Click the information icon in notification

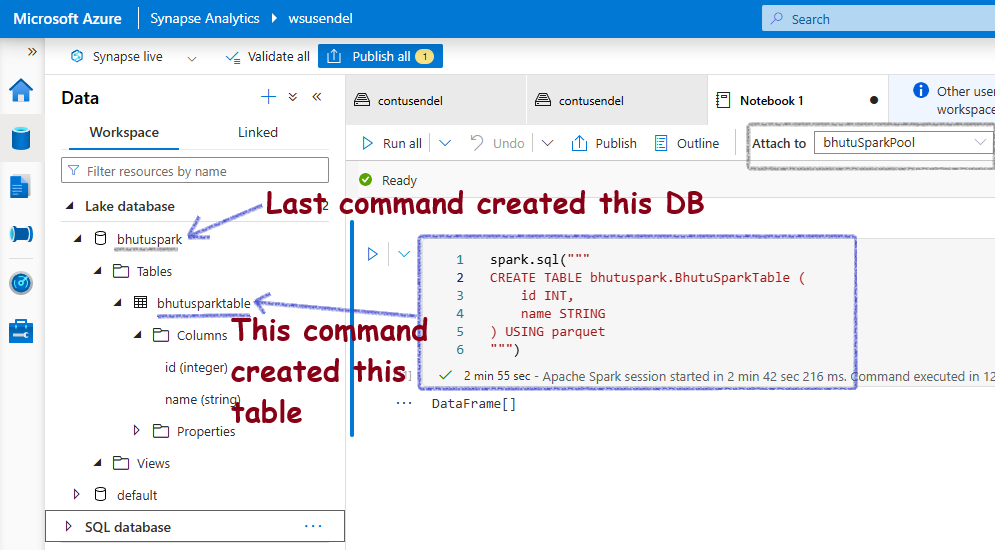(921, 91)
